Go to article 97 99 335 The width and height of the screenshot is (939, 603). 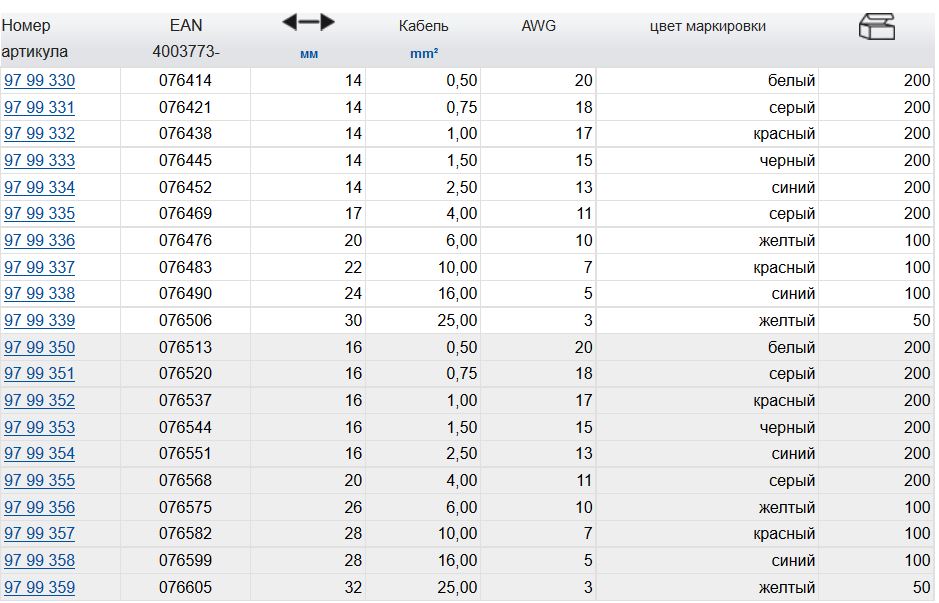point(39,214)
